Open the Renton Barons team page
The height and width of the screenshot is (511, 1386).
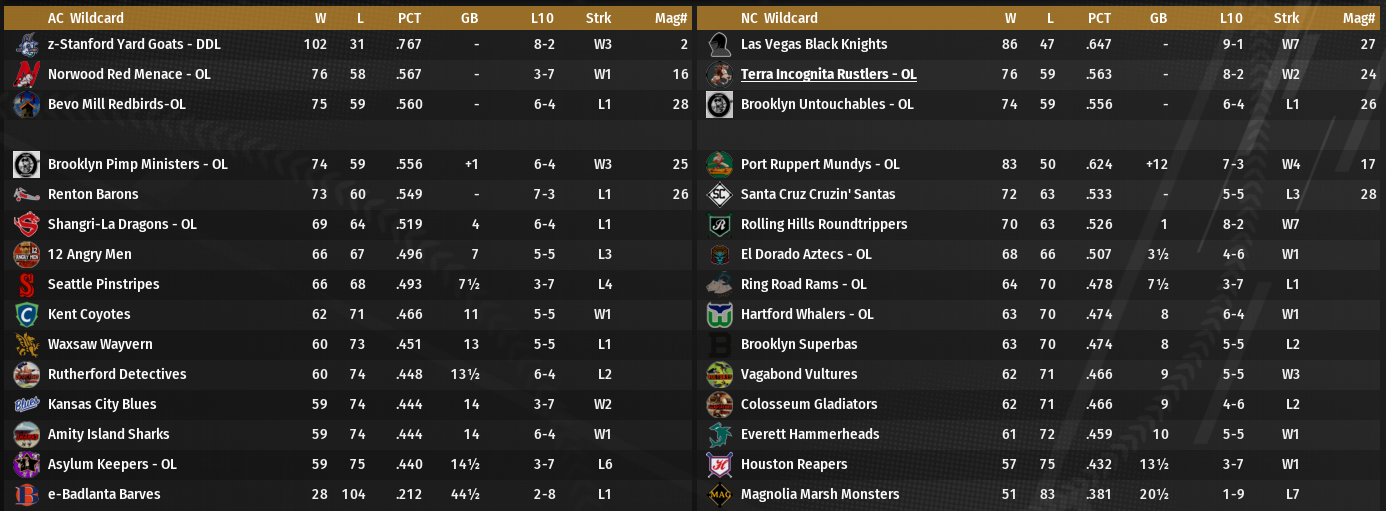[93, 195]
